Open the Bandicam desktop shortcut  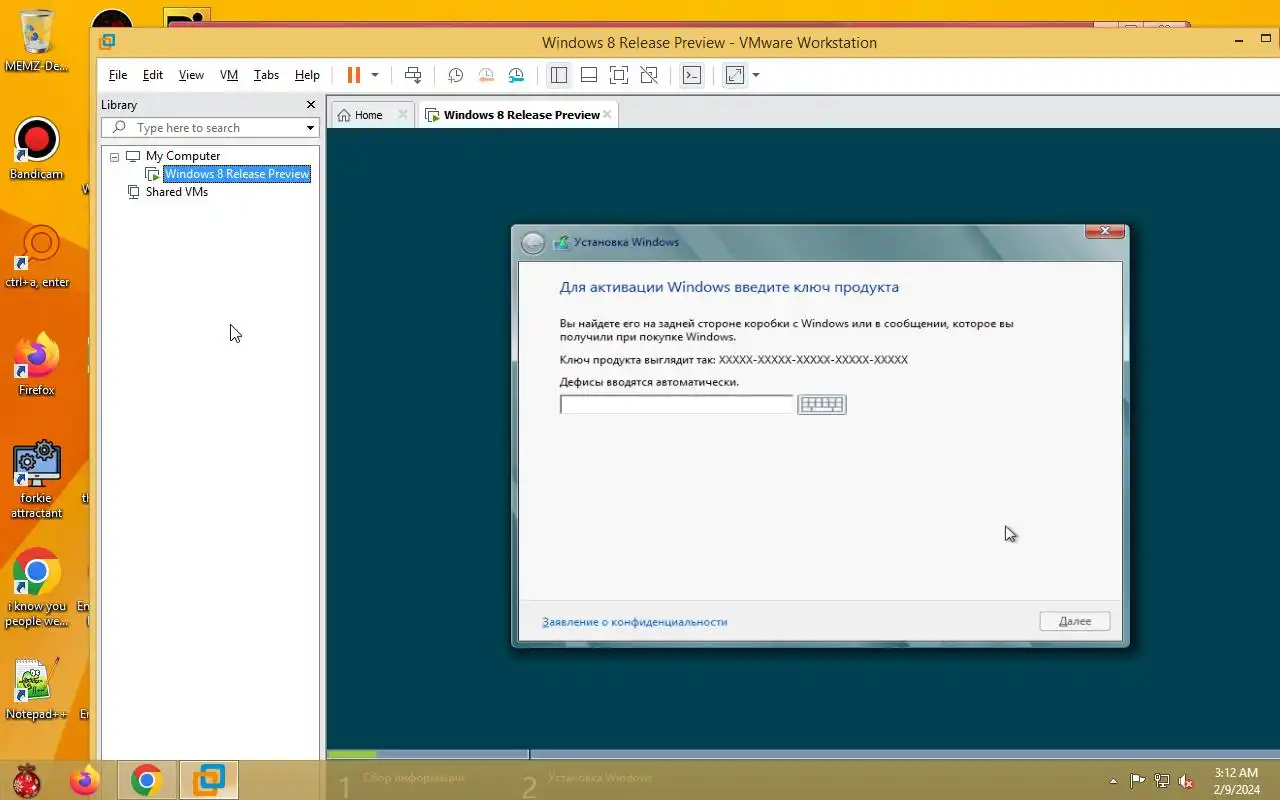[36, 149]
